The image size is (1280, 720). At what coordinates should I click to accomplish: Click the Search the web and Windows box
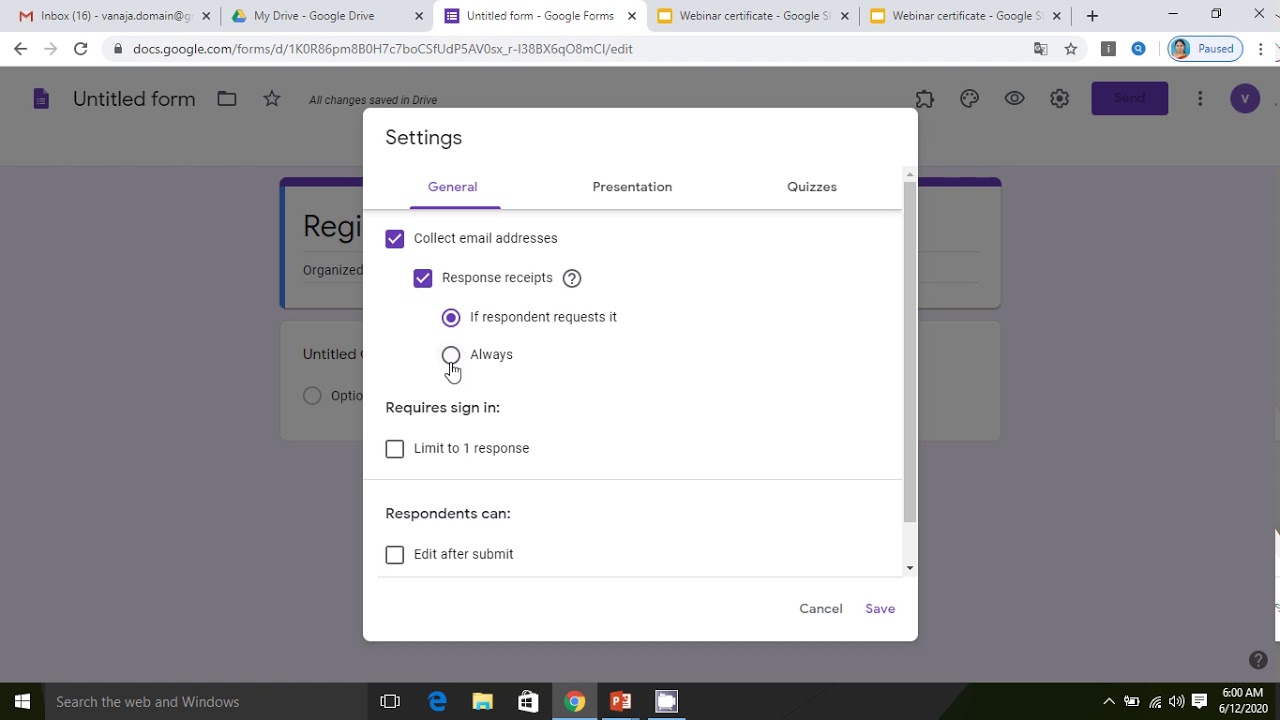[x=205, y=702]
